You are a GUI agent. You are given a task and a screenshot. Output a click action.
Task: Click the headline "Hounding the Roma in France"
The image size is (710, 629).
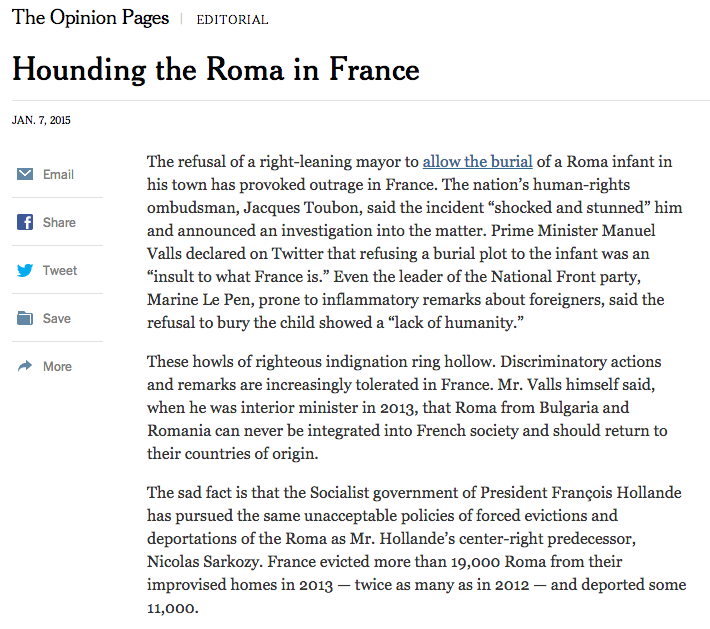click(216, 70)
